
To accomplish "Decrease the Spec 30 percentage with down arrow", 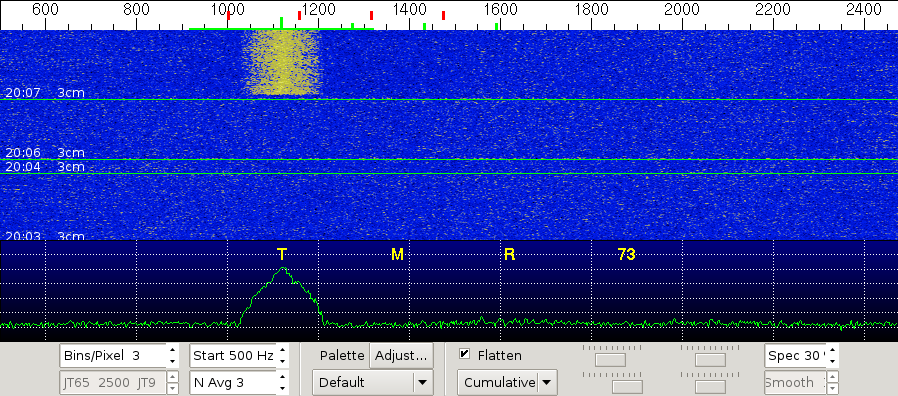I will tap(832, 362).
